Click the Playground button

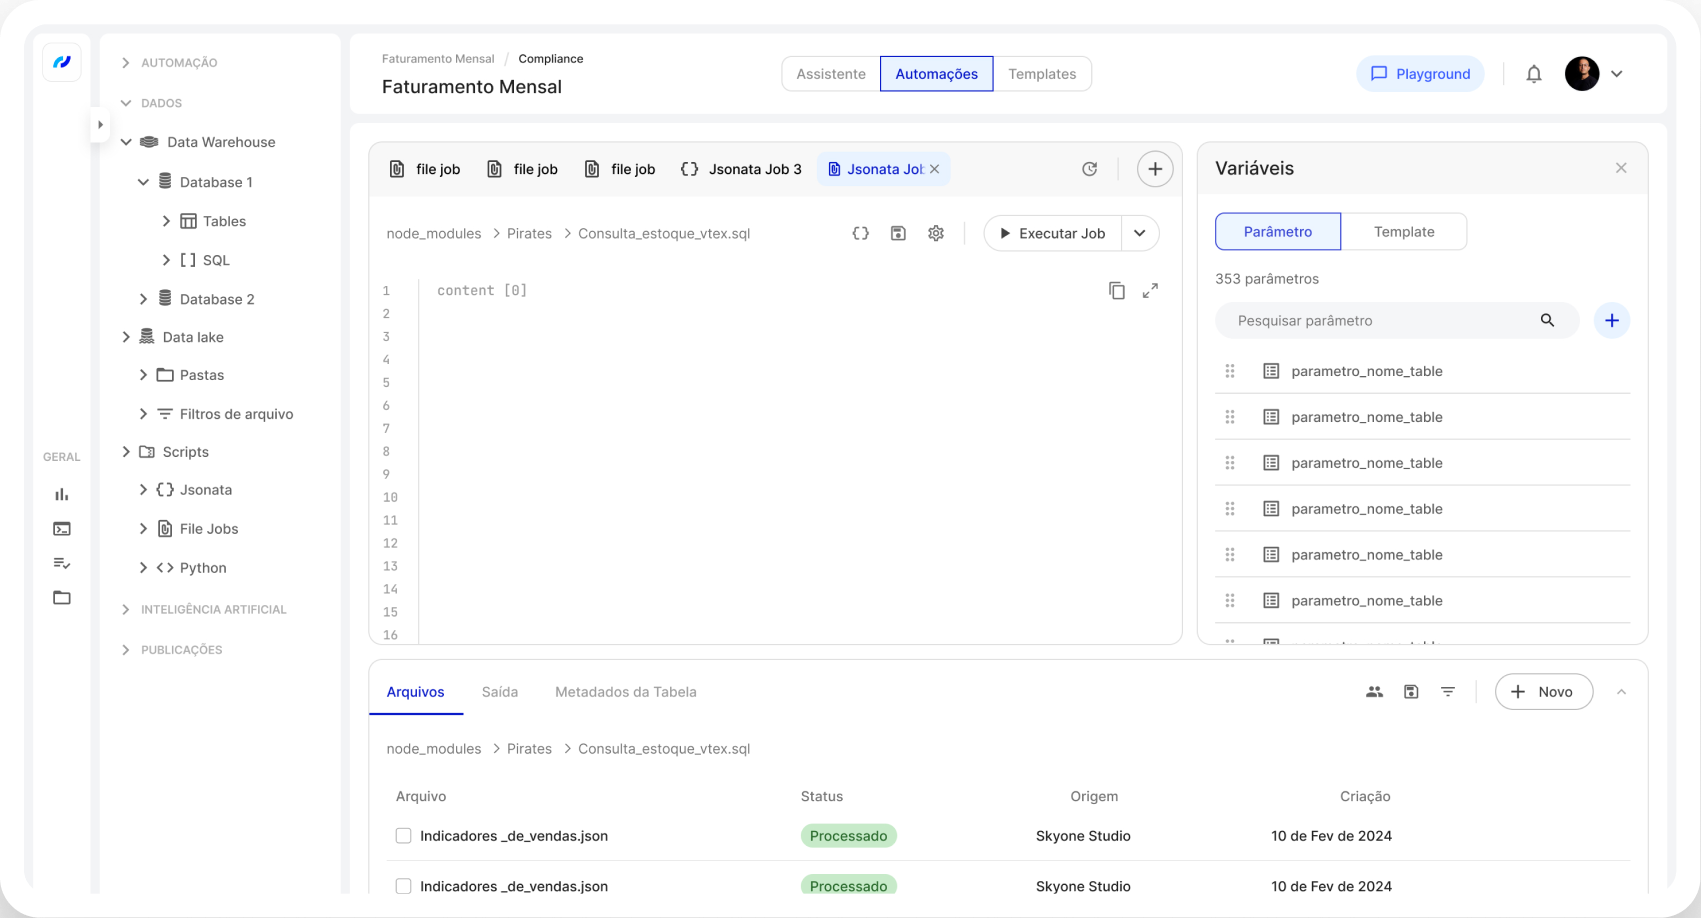[1420, 74]
